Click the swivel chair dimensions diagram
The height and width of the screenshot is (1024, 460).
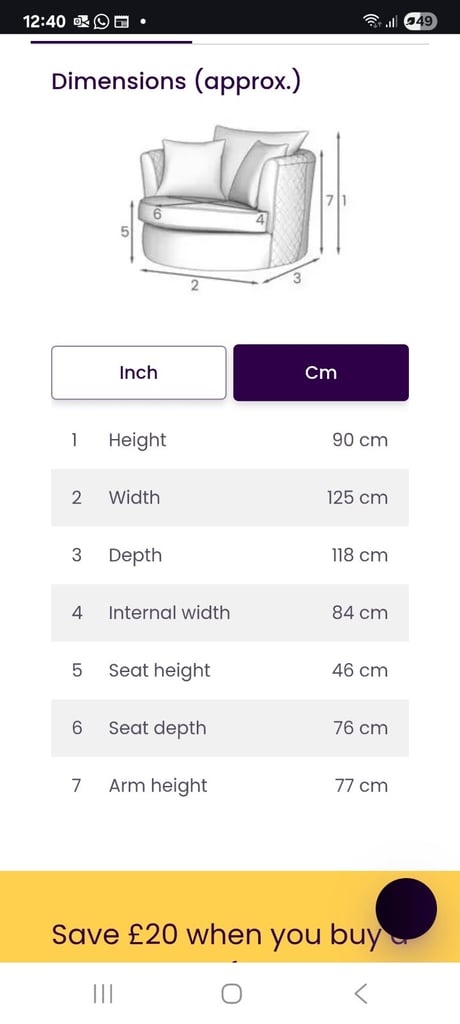pyautogui.click(x=234, y=208)
